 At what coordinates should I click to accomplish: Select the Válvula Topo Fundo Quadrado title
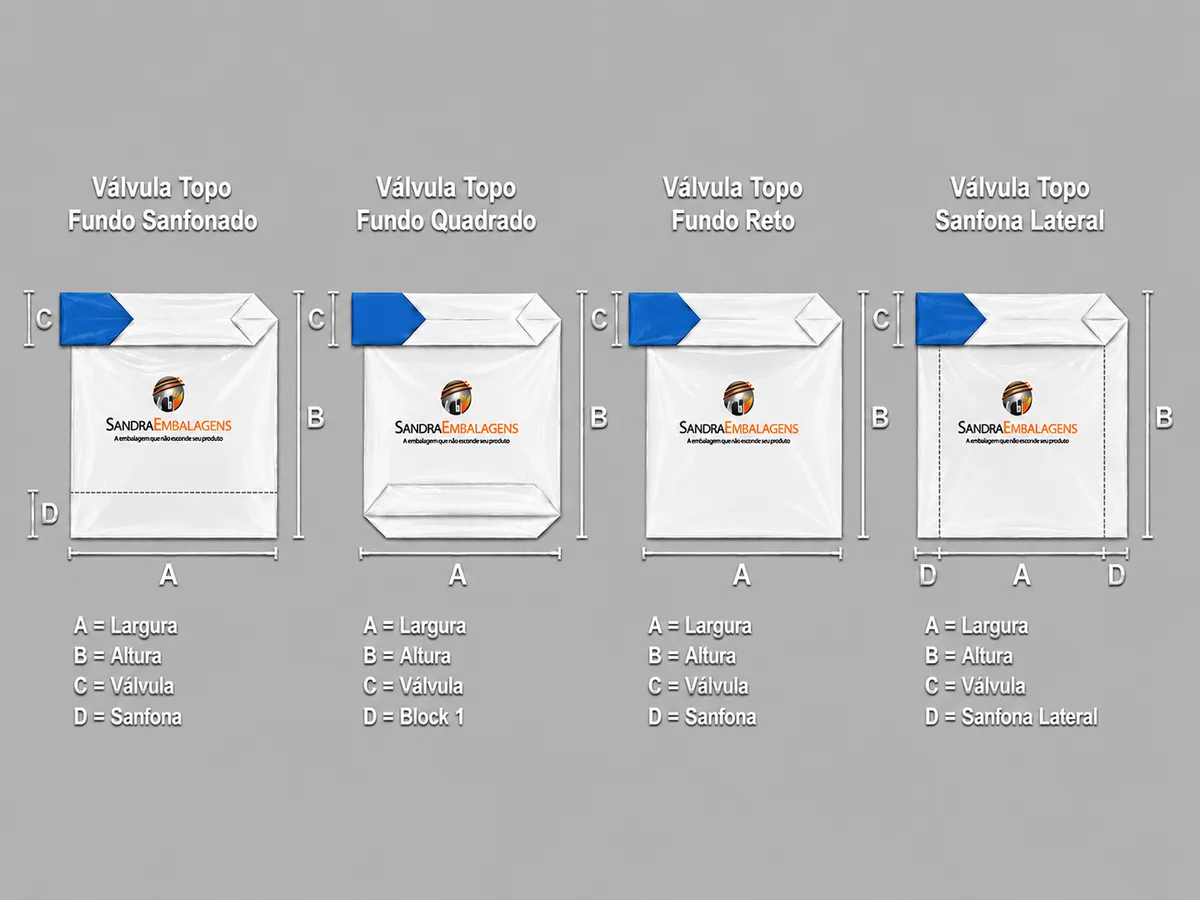[446, 204]
